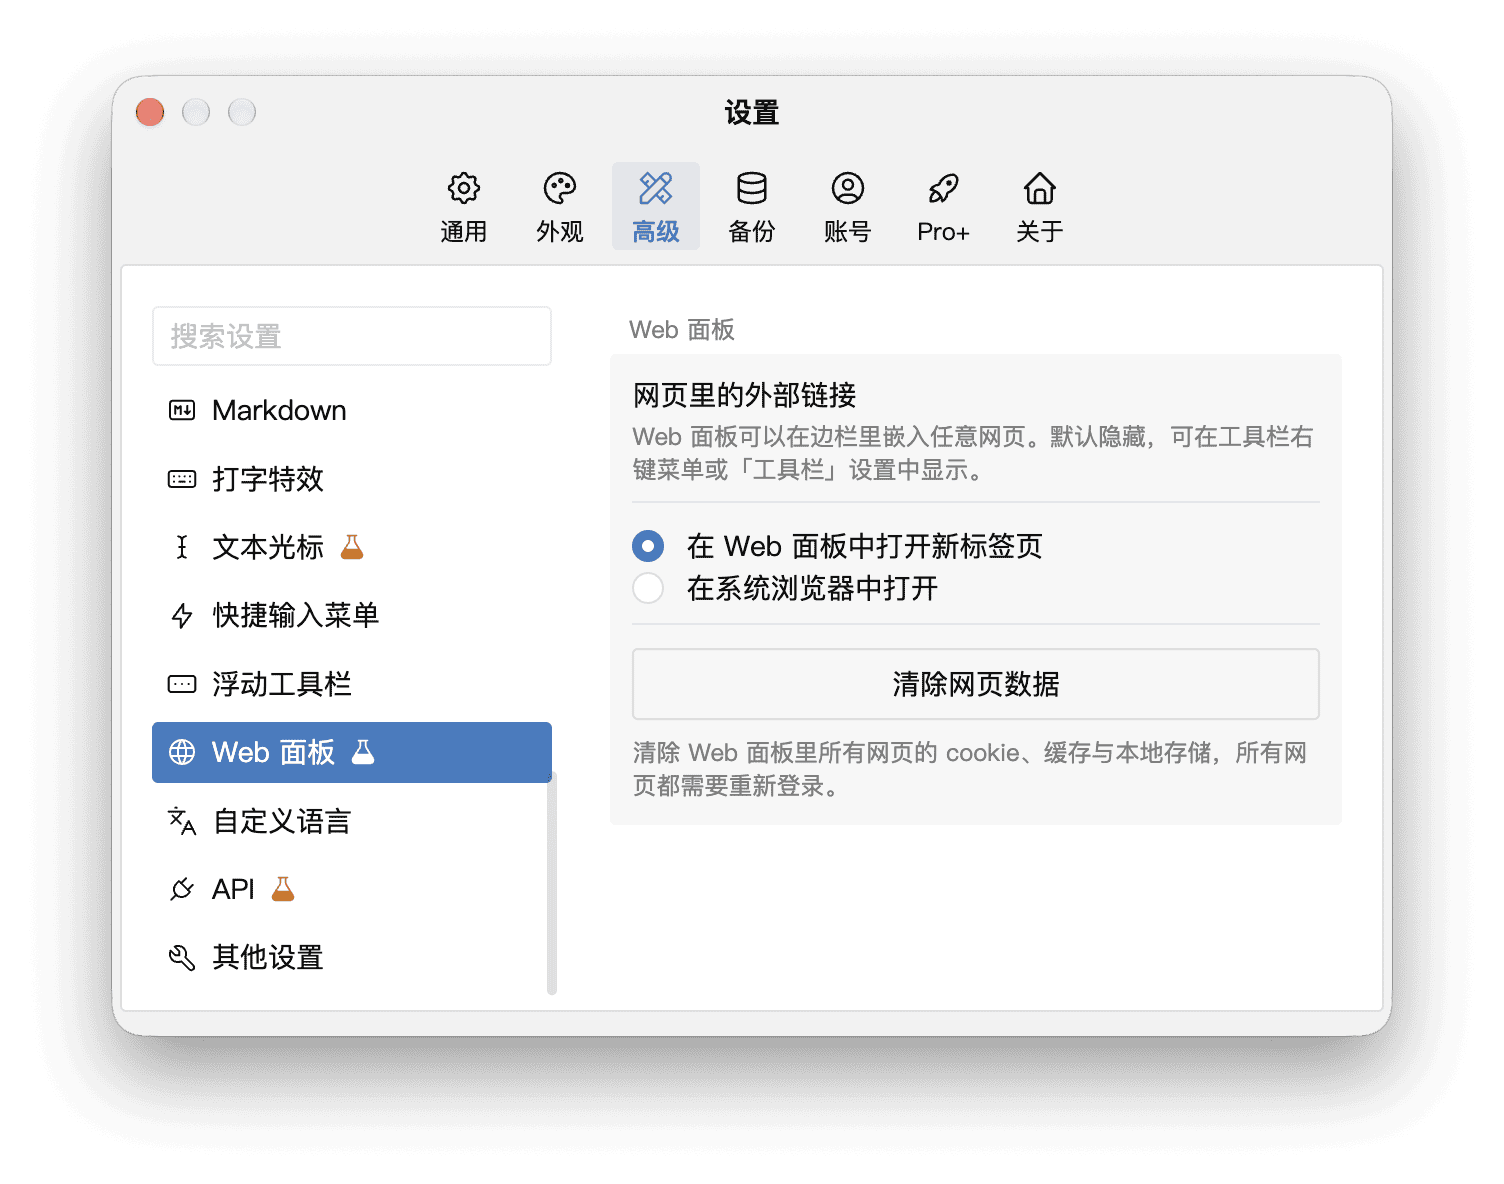Click the flask icon beside 文本光标
This screenshot has width=1504, height=1184.
click(x=352, y=547)
